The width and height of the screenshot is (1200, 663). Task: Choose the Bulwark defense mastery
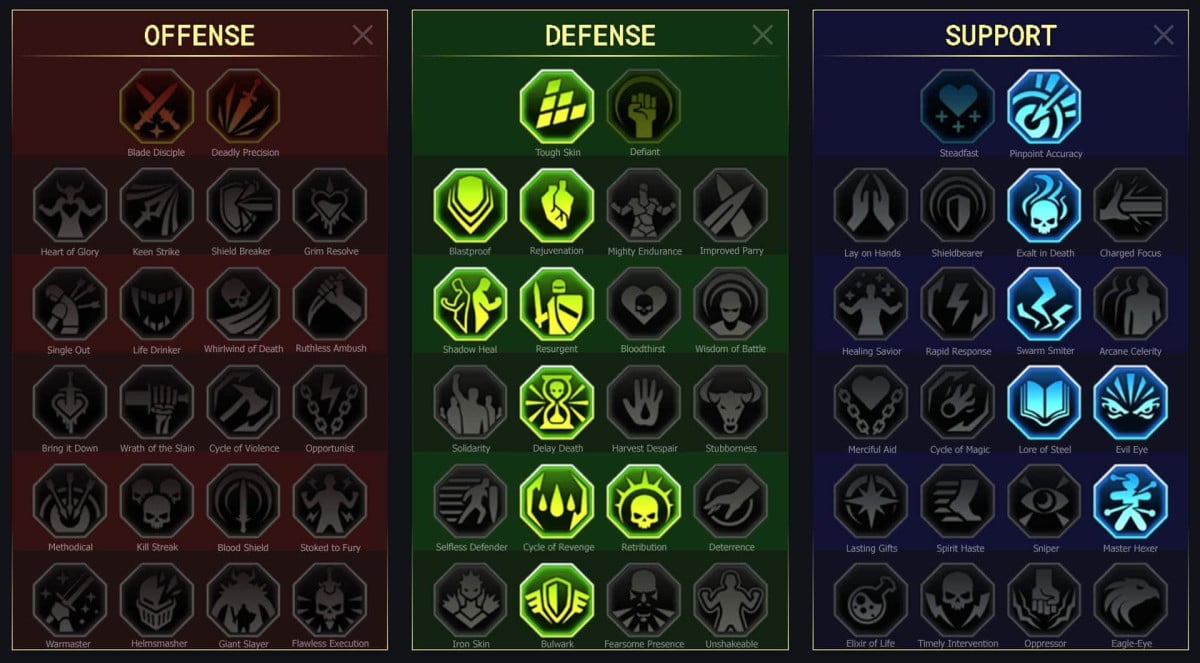557,599
